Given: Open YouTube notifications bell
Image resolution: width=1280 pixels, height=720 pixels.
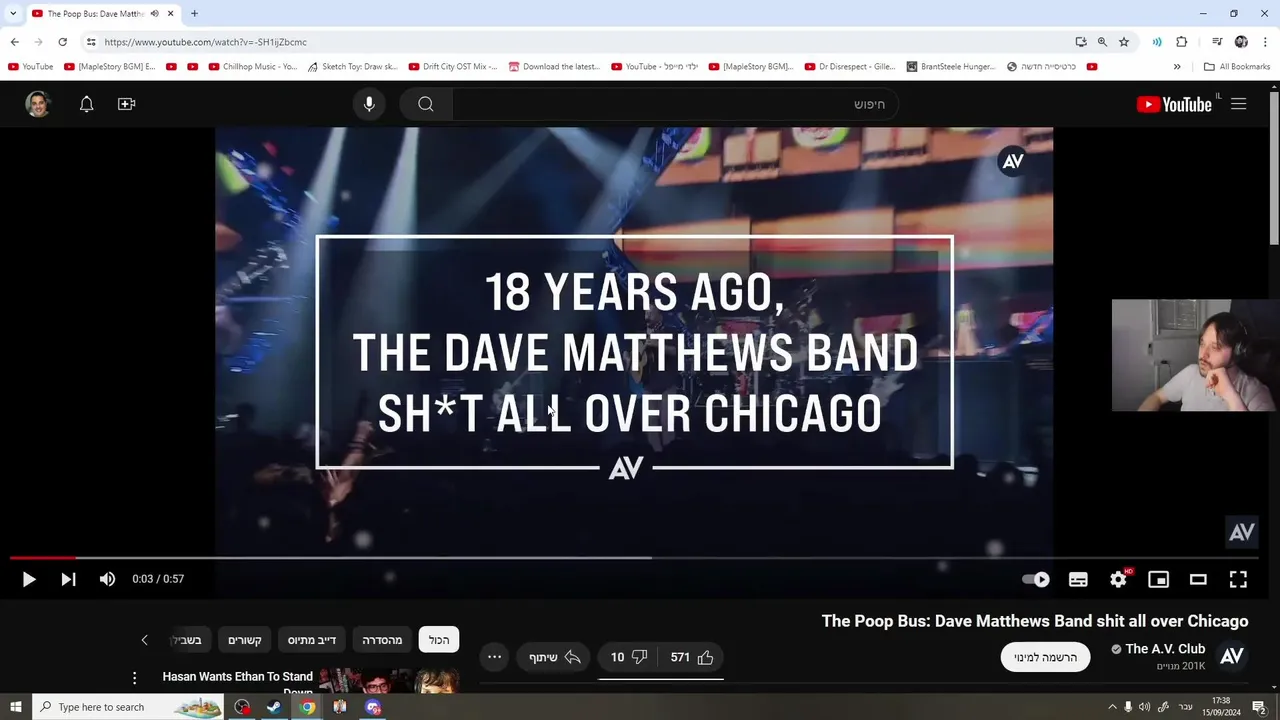Looking at the screenshot, I should (x=86, y=104).
